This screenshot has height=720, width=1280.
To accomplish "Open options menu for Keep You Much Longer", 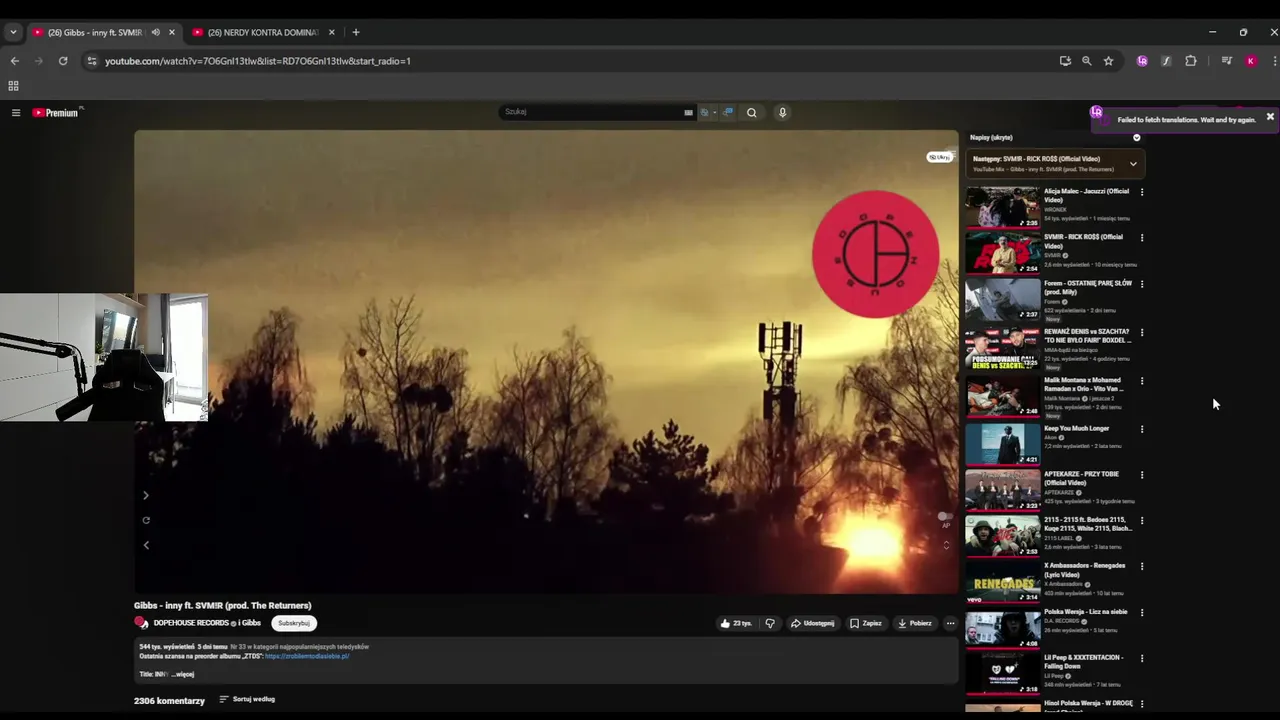I will pyautogui.click(x=1142, y=430).
